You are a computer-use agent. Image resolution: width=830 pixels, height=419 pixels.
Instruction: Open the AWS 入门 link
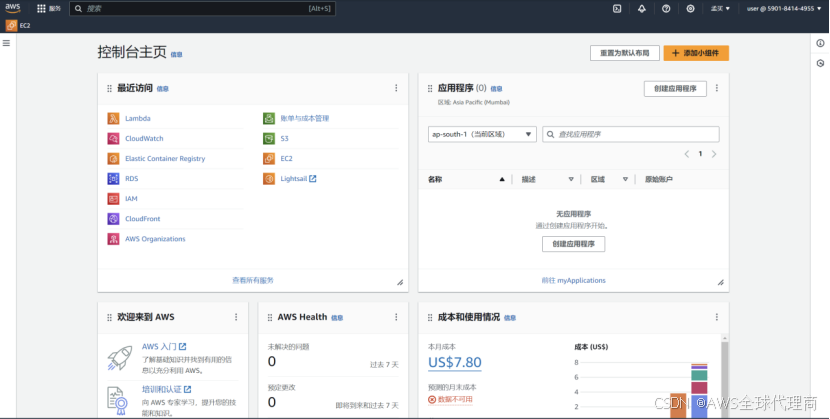(164, 347)
